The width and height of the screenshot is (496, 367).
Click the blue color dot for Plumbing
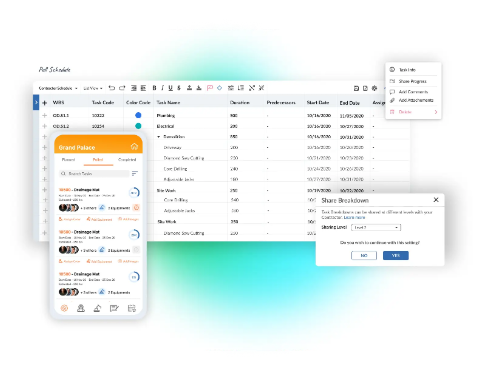138,115
